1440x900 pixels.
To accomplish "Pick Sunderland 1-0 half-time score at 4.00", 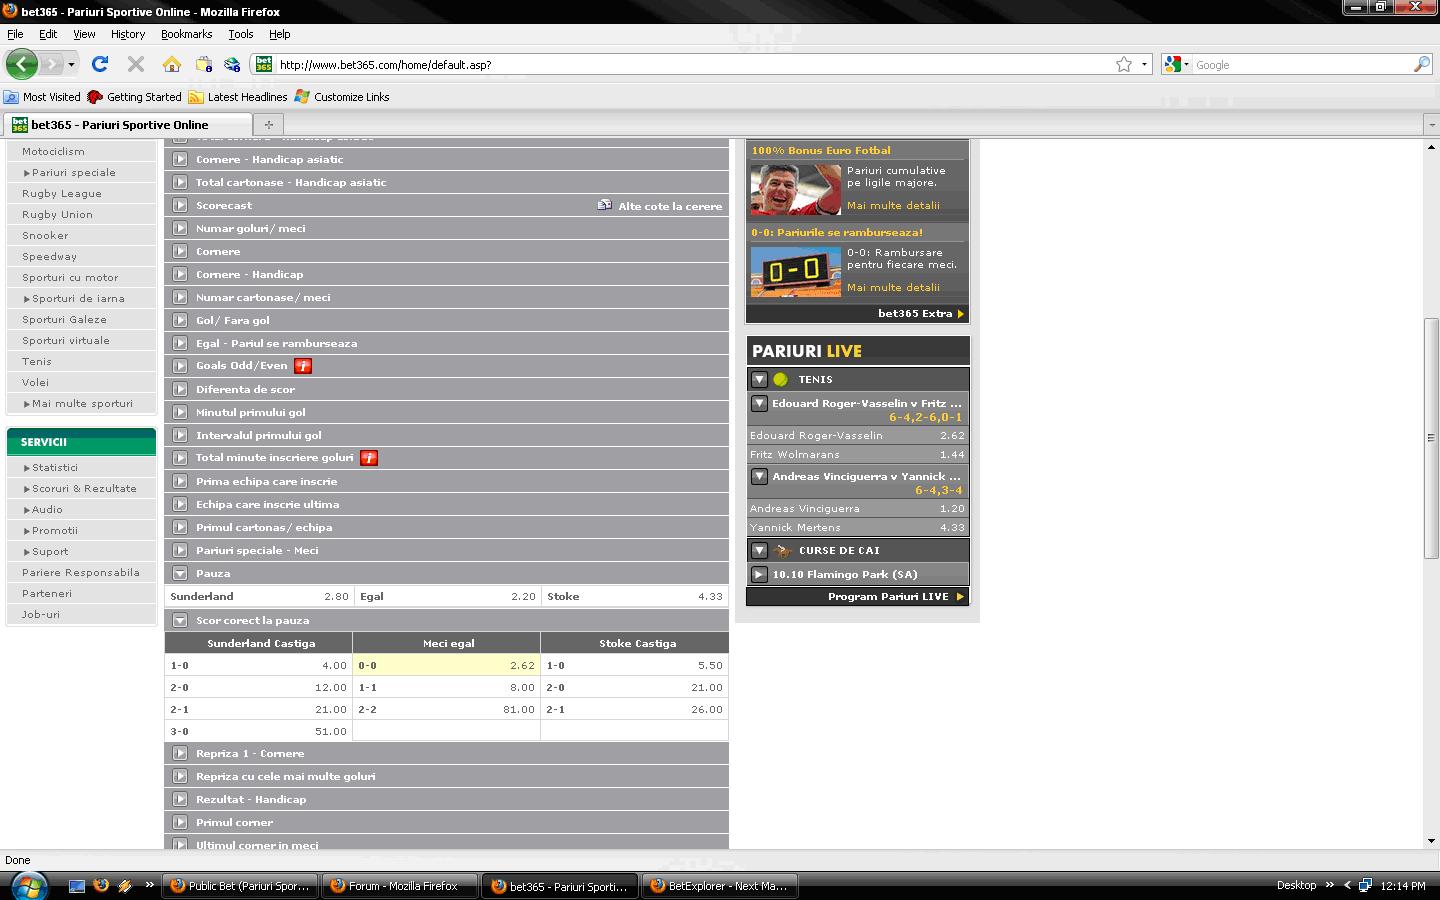I will click(x=258, y=665).
